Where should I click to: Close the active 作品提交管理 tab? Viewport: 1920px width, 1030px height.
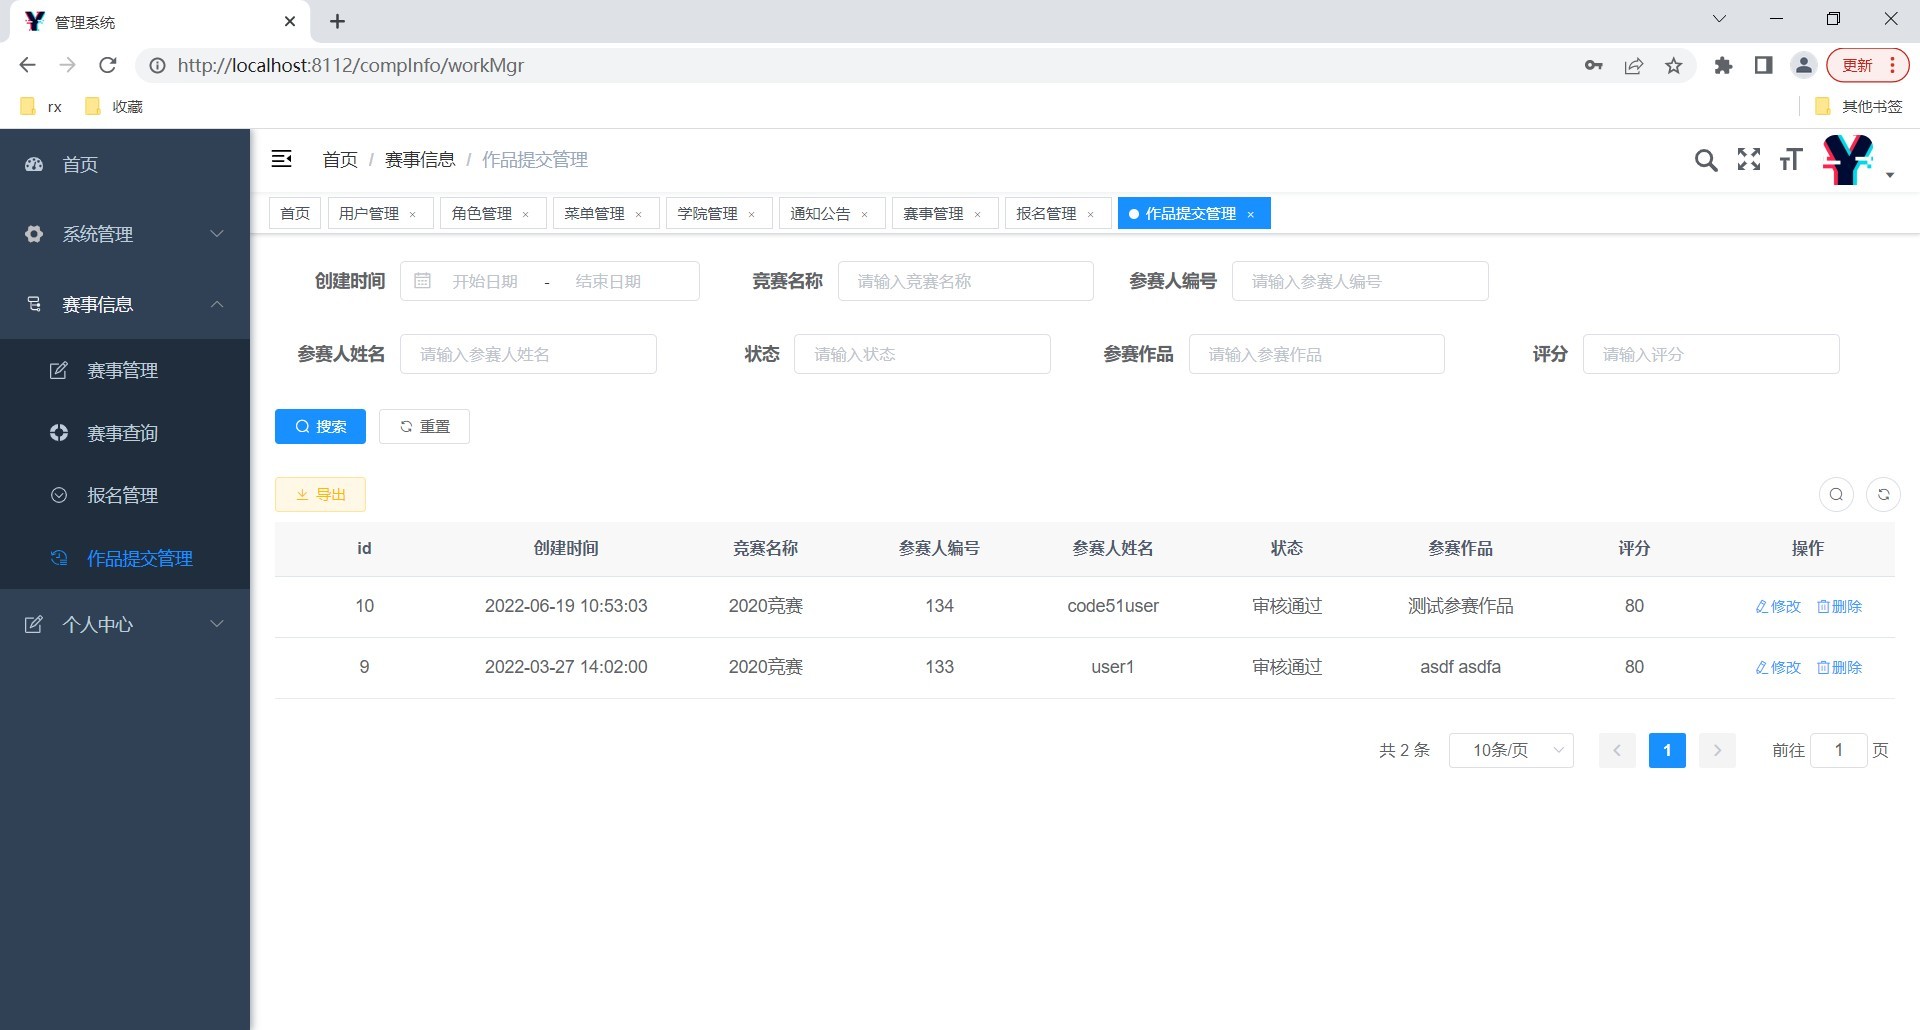coord(1251,214)
